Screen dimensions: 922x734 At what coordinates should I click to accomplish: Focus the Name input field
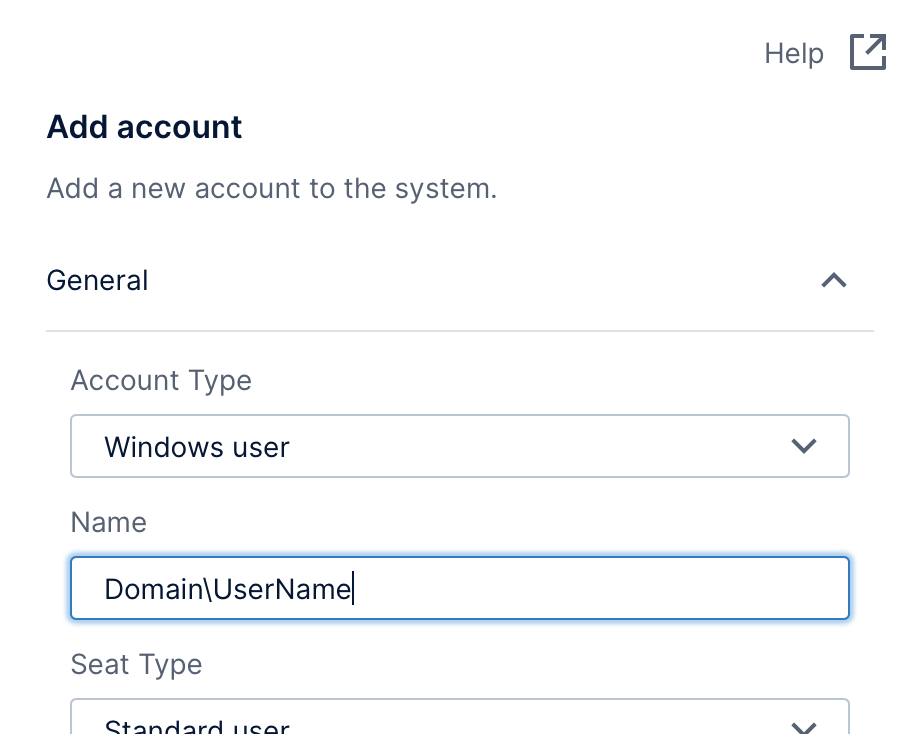tap(460, 588)
